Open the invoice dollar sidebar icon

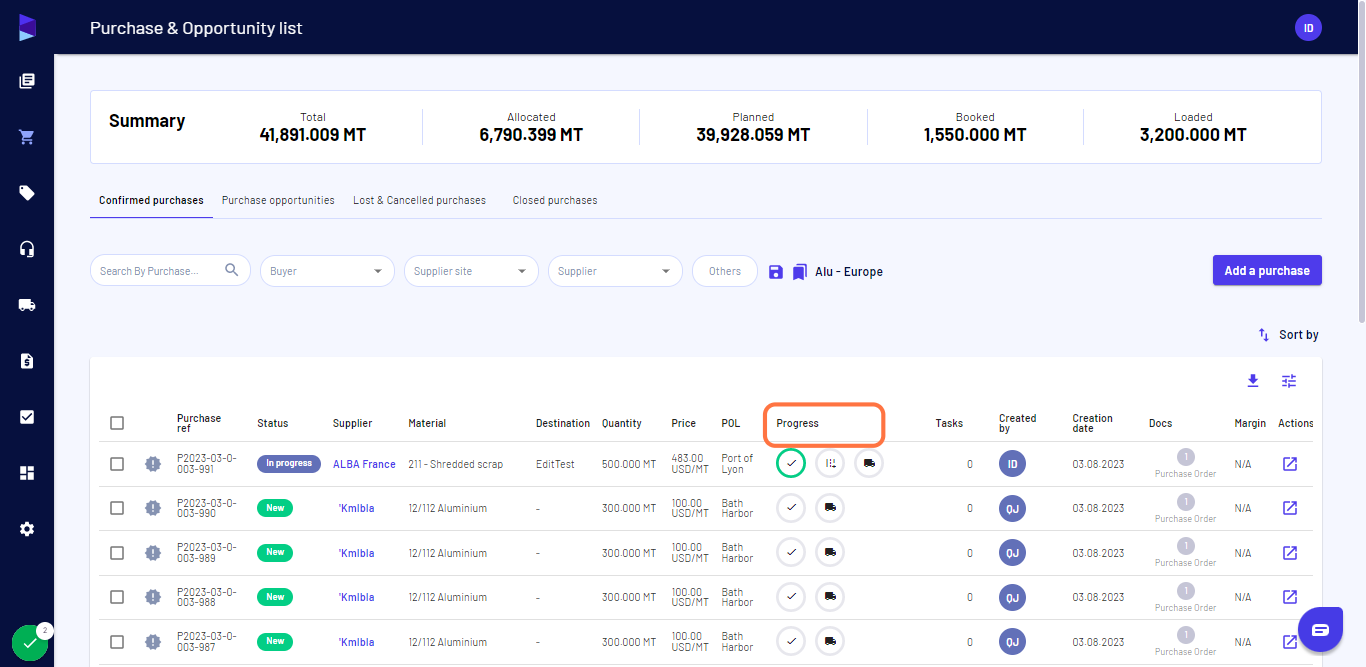pyautogui.click(x=27, y=361)
